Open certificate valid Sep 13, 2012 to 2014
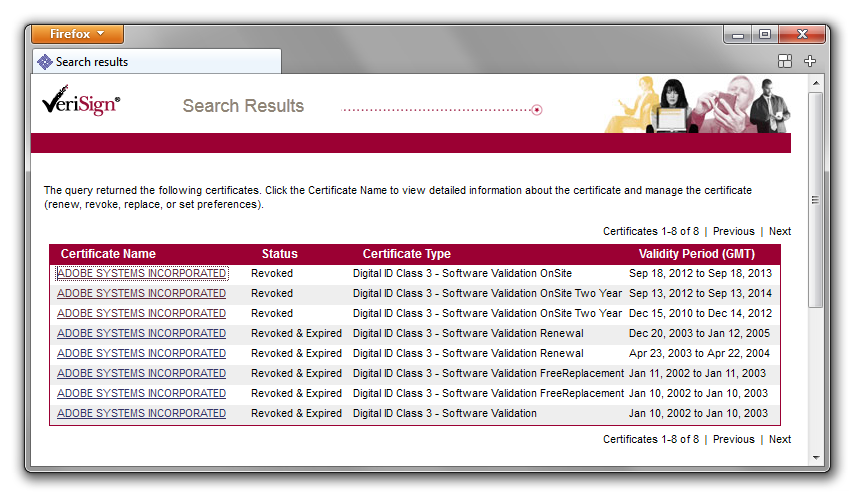861x499 pixels. (142, 294)
